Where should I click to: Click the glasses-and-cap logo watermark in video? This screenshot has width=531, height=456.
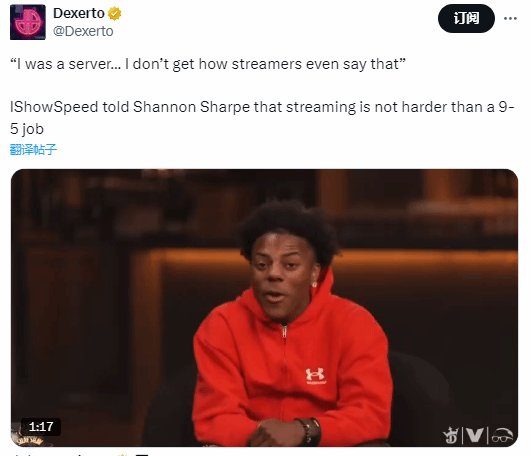[x=502, y=435]
